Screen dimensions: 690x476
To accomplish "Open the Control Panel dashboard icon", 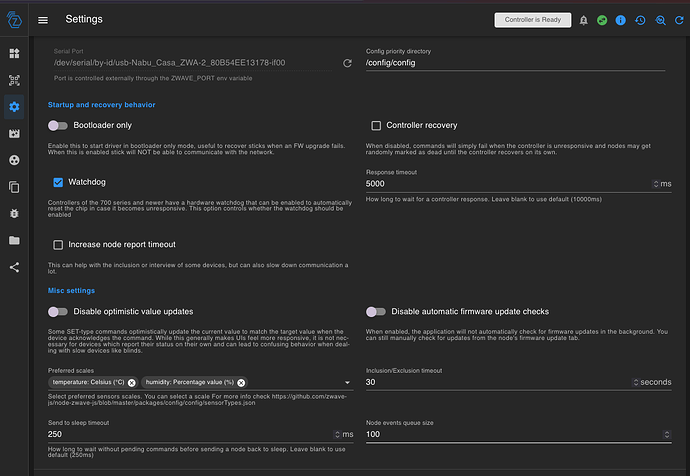I will (14, 53).
